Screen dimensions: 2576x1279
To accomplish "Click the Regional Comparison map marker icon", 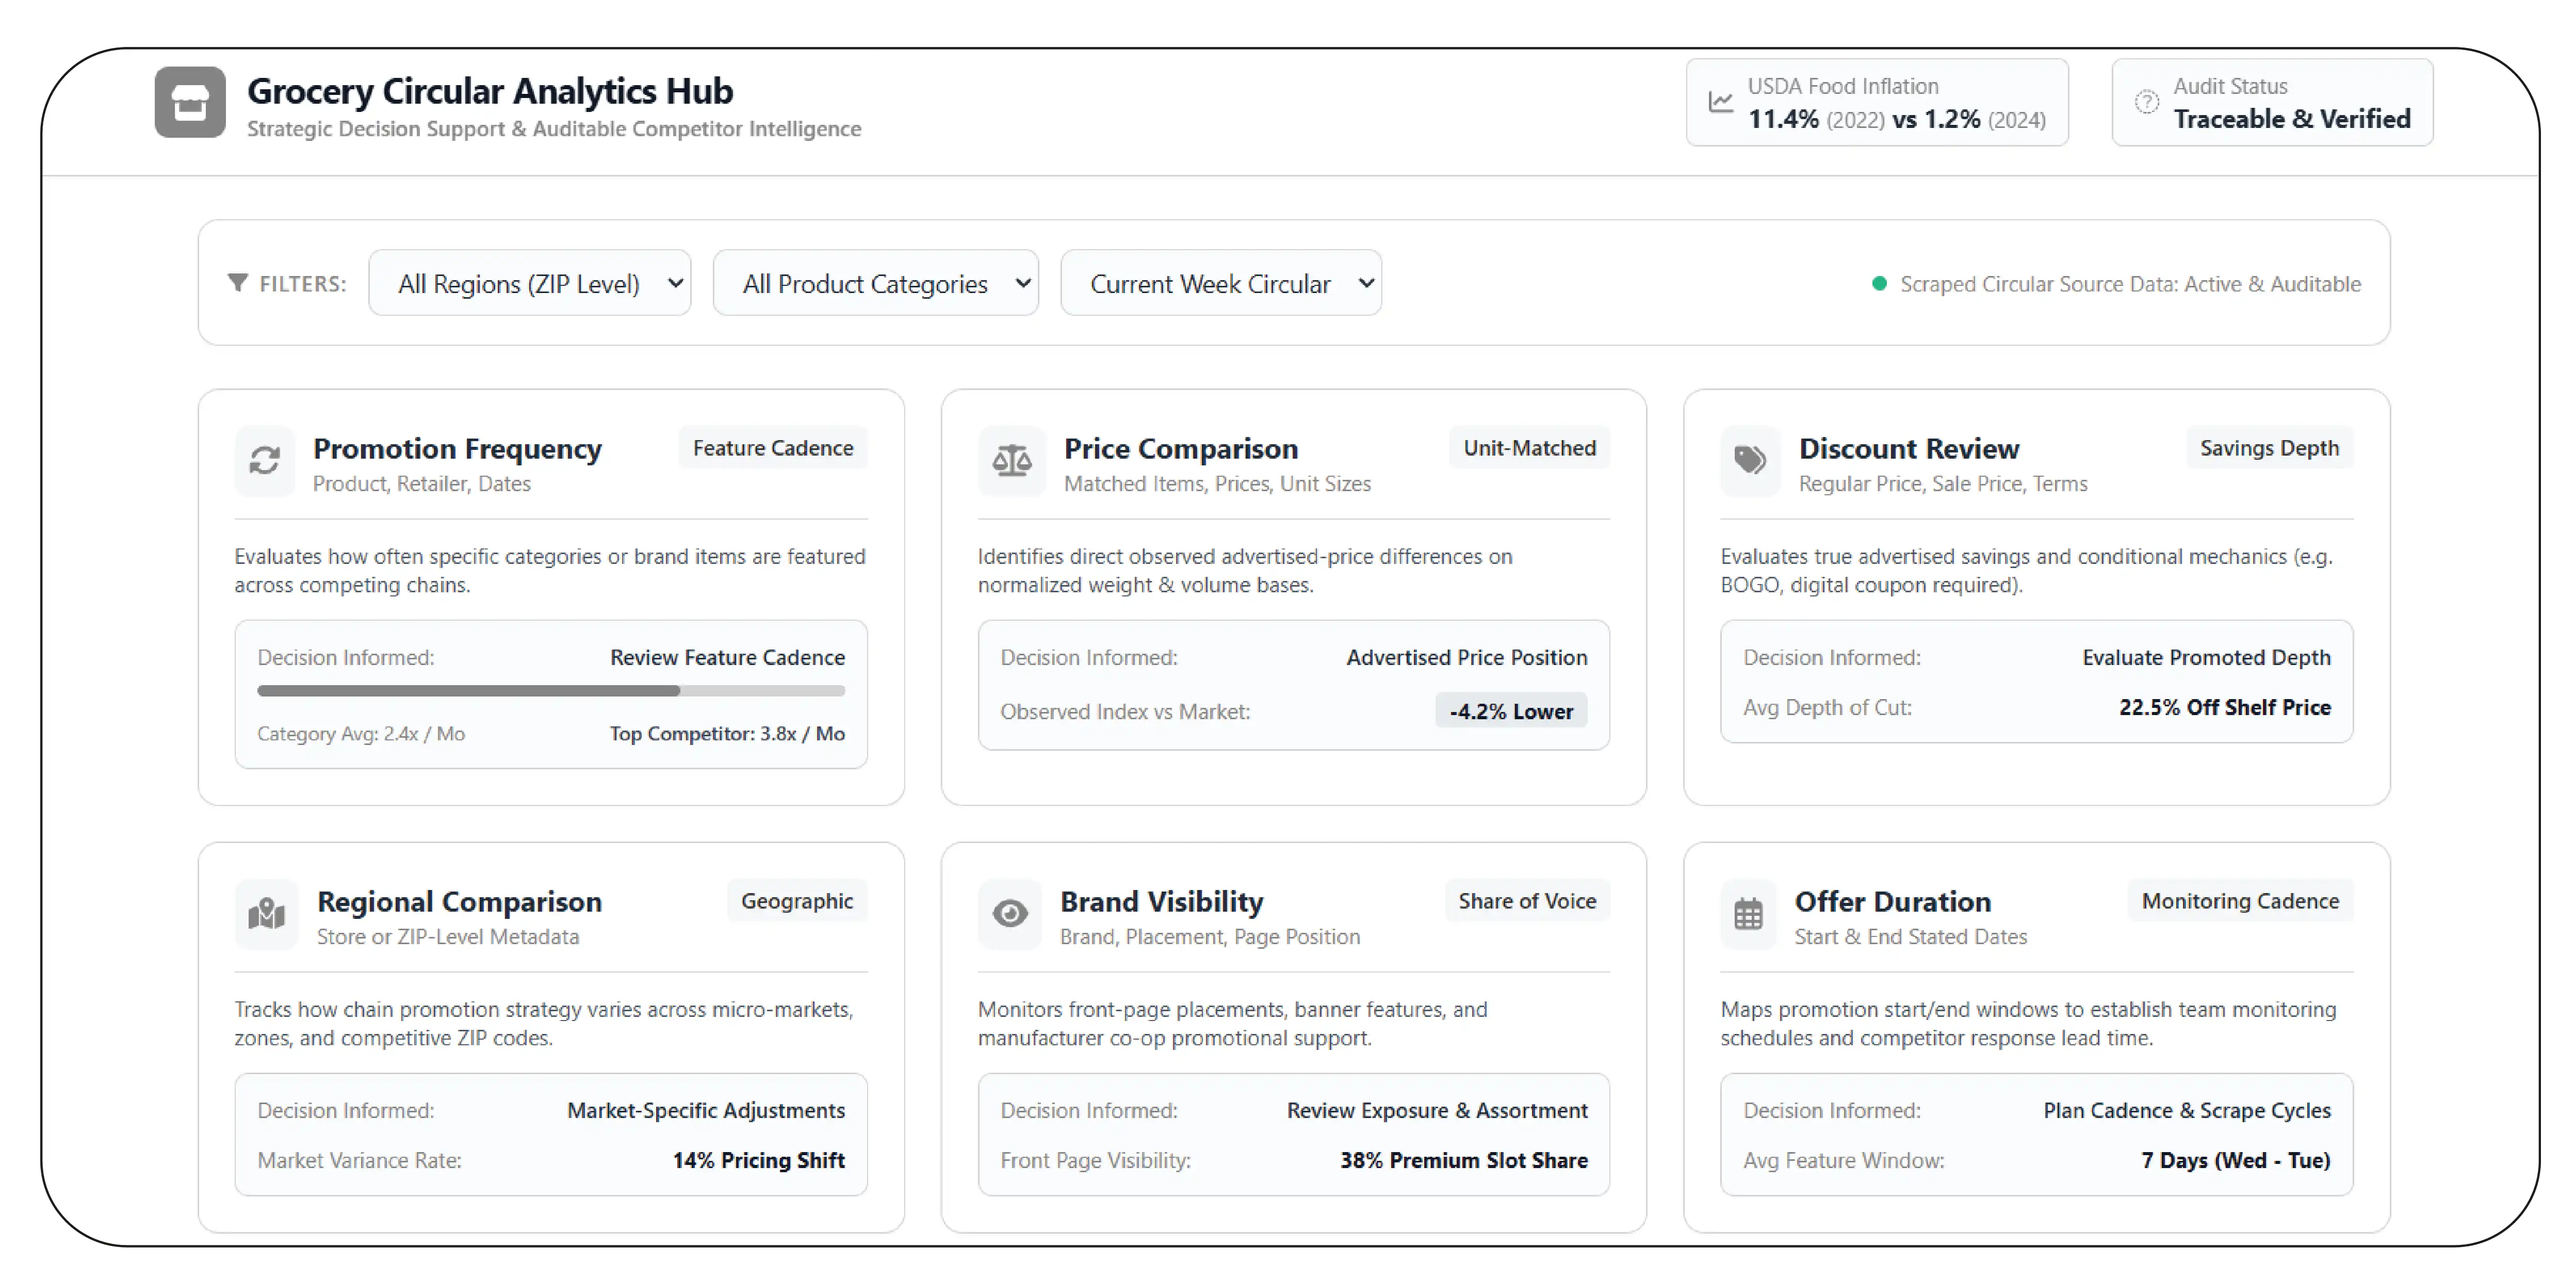I will (267, 913).
